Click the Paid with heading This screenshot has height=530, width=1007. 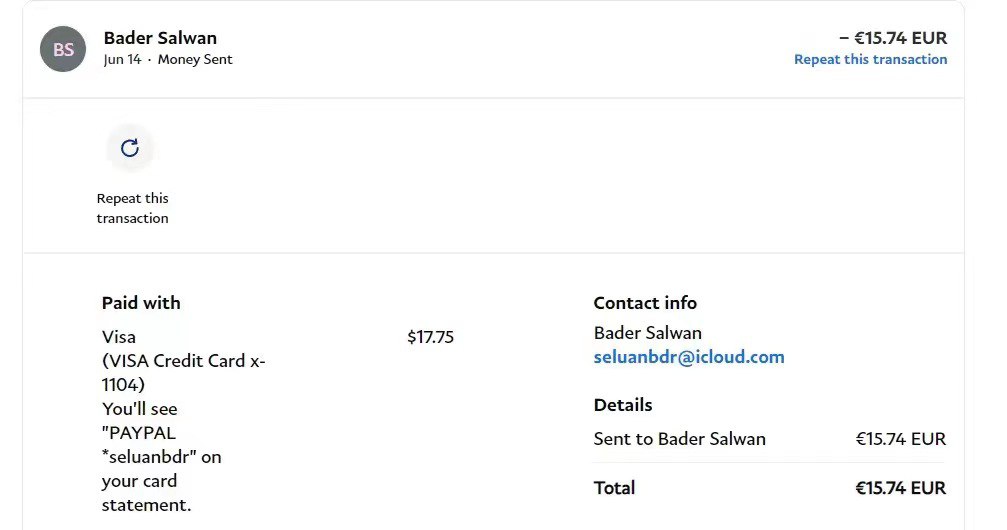click(141, 303)
